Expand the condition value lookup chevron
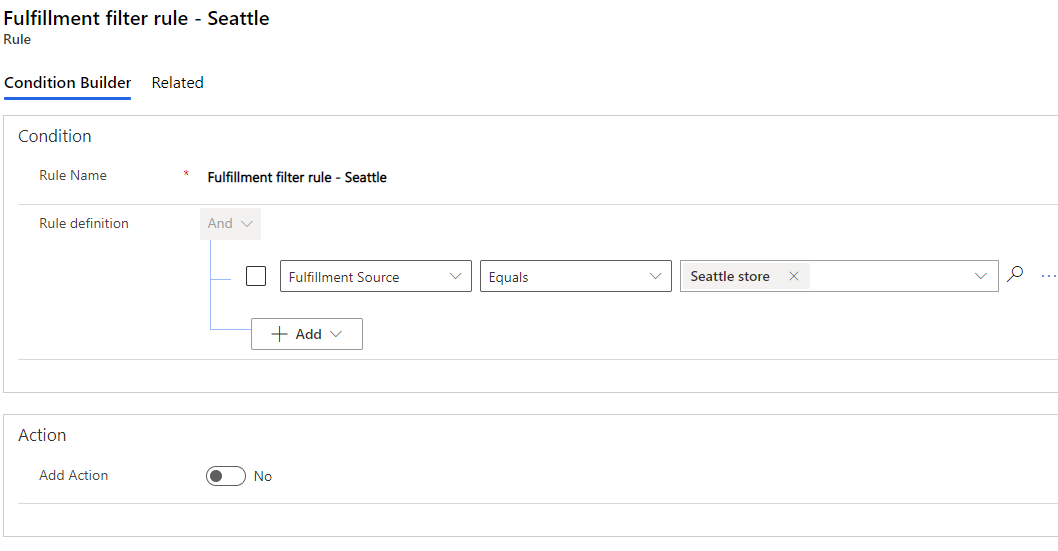 point(981,277)
